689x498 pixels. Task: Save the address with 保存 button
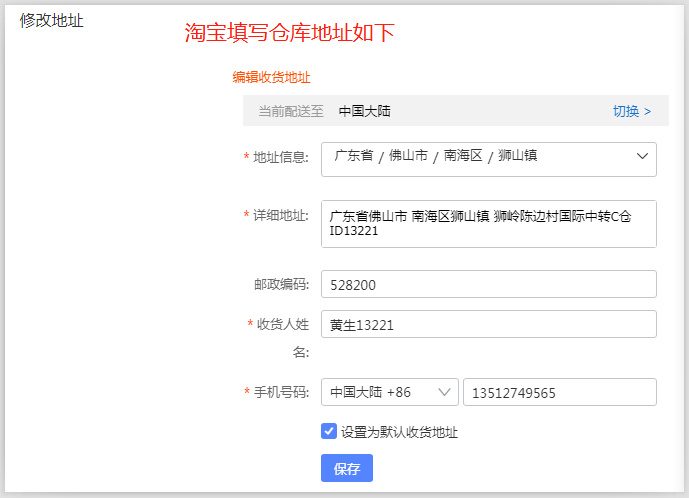click(x=347, y=468)
